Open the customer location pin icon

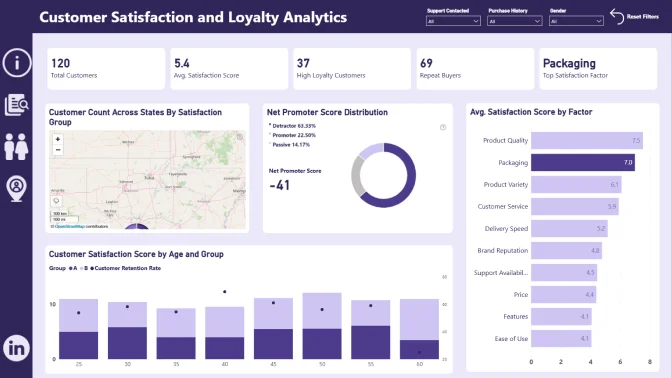(16, 188)
